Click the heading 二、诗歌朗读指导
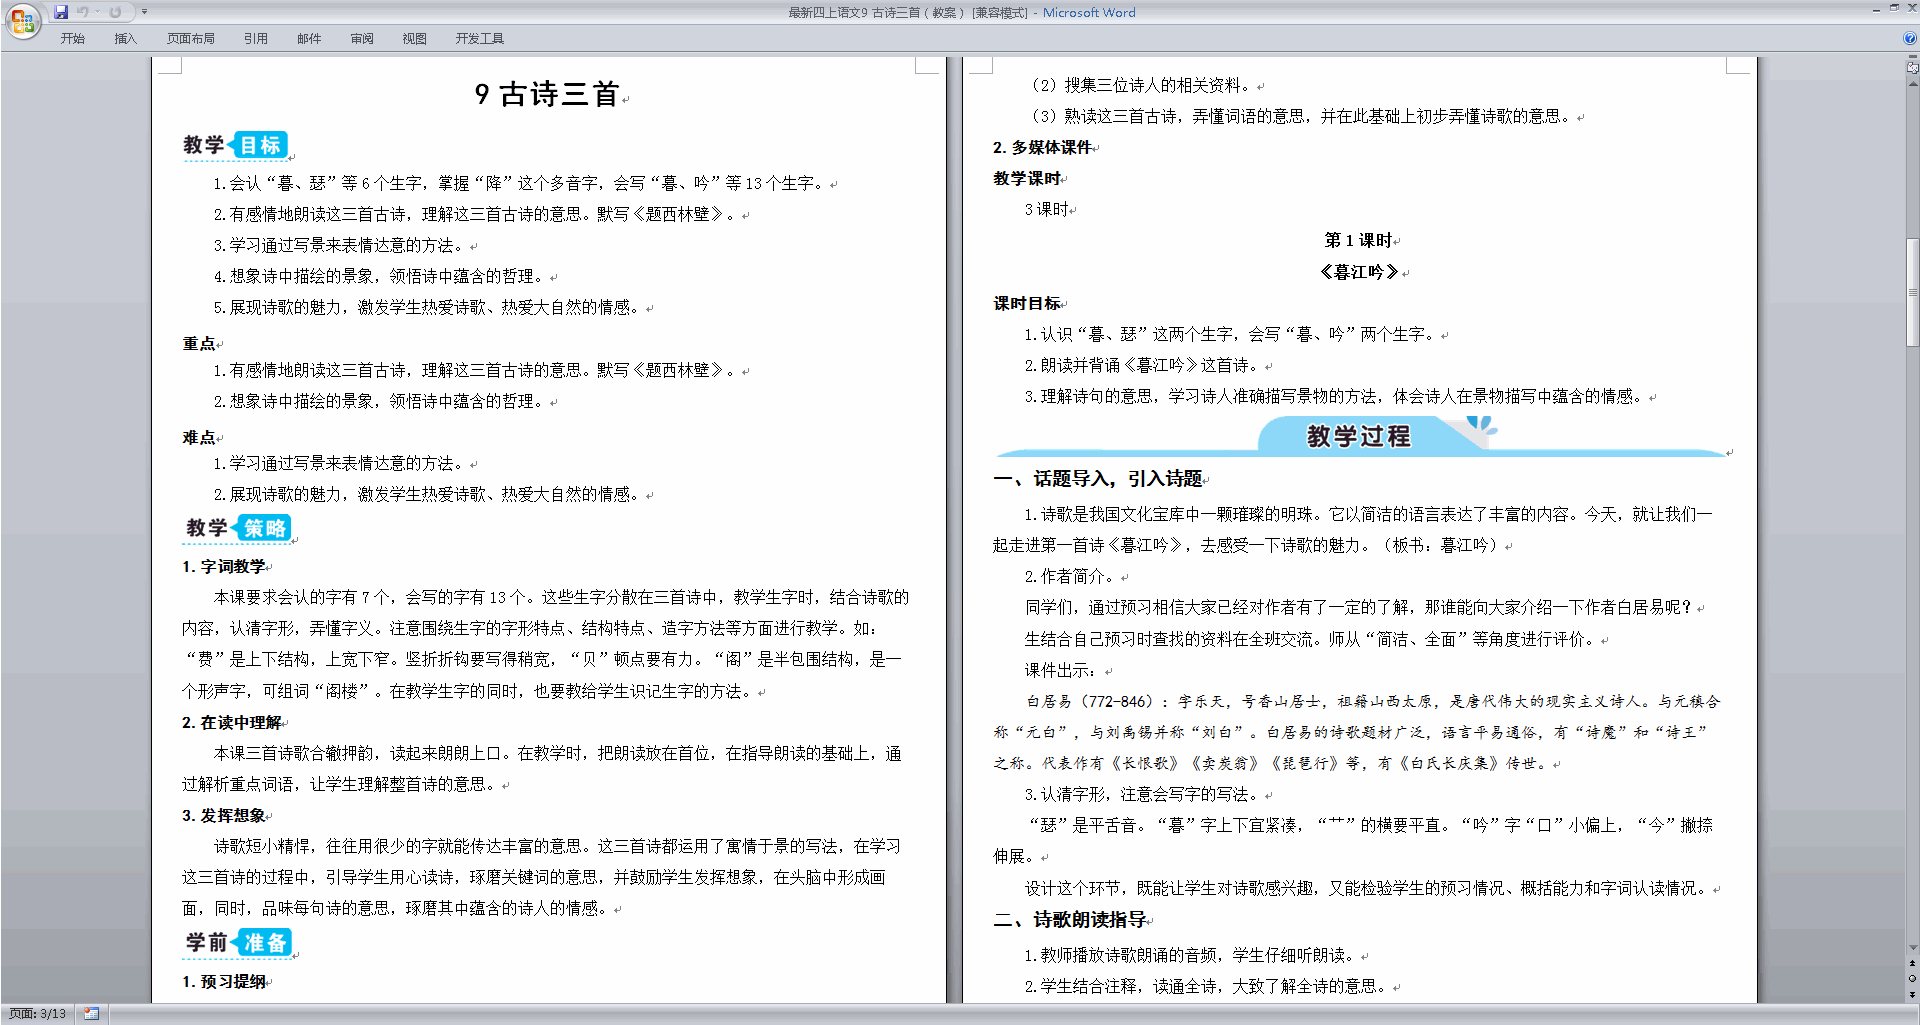The width and height of the screenshot is (1920, 1025). 1070,919
